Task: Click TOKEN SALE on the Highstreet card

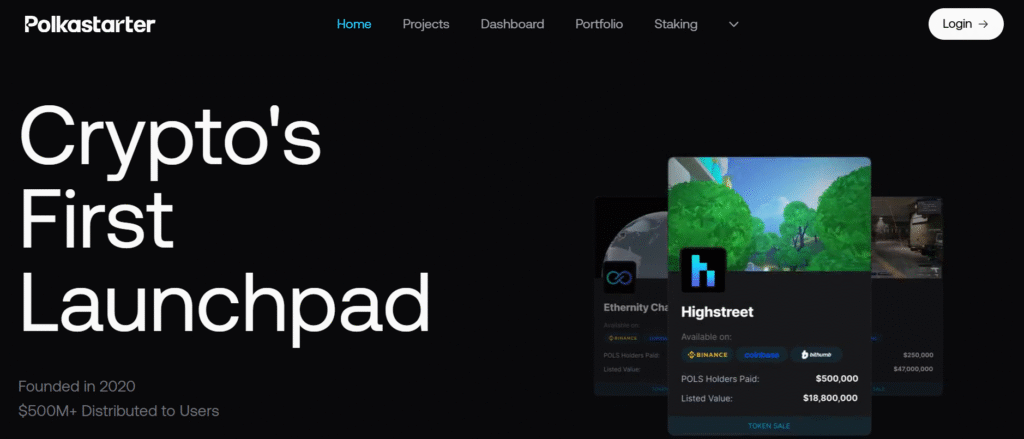Action: pos(769,426)
